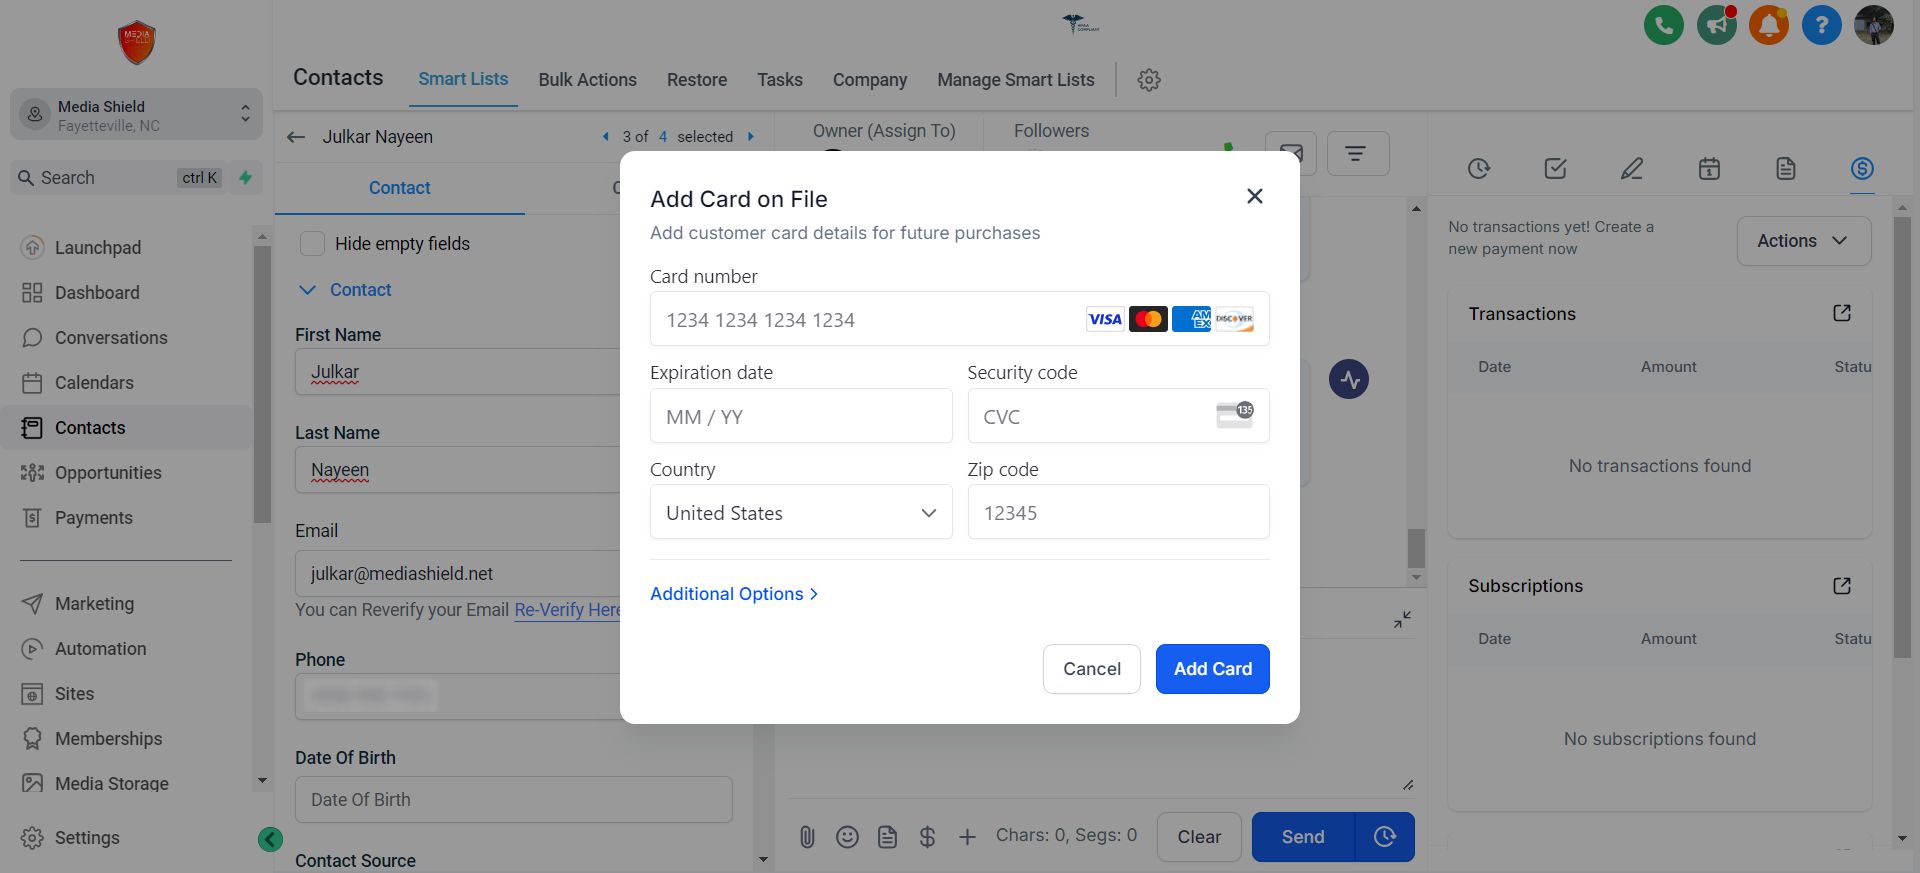Screen dimensions: 1920x873
Task: Open the blue help question mark
Action: click(1821, 26)
